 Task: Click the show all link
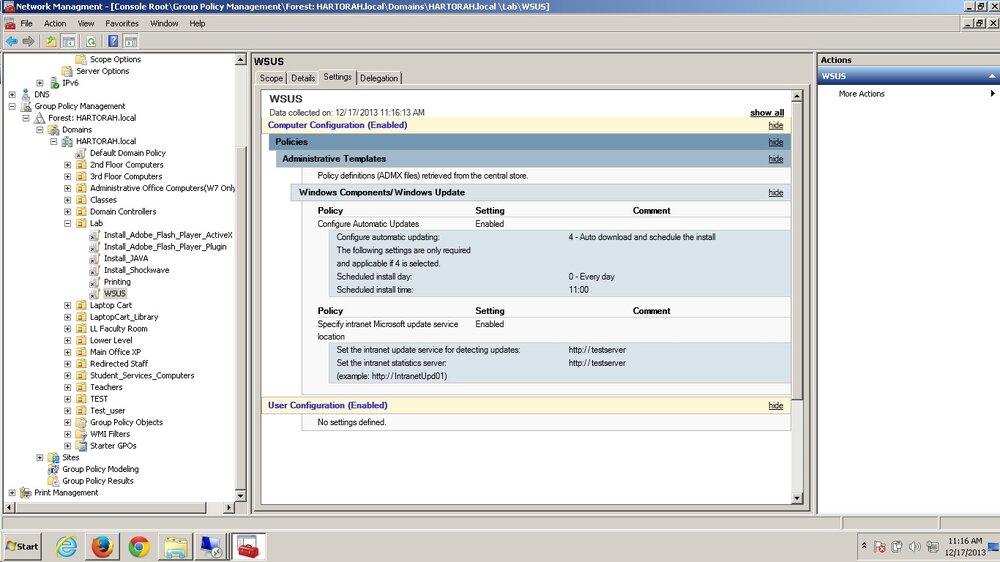pyautogui.click(x=767, y=112)
